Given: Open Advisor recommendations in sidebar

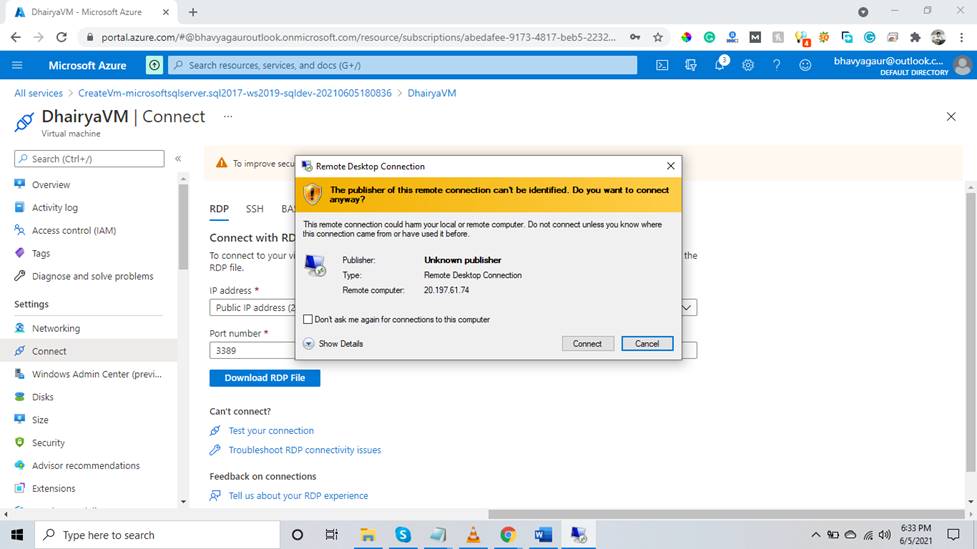Looking at the screenshot, I should tap(85, 465).
